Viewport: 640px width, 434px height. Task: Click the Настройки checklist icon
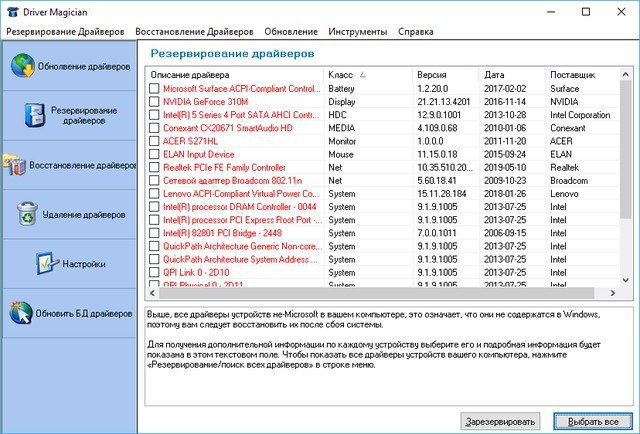(47, 263)
